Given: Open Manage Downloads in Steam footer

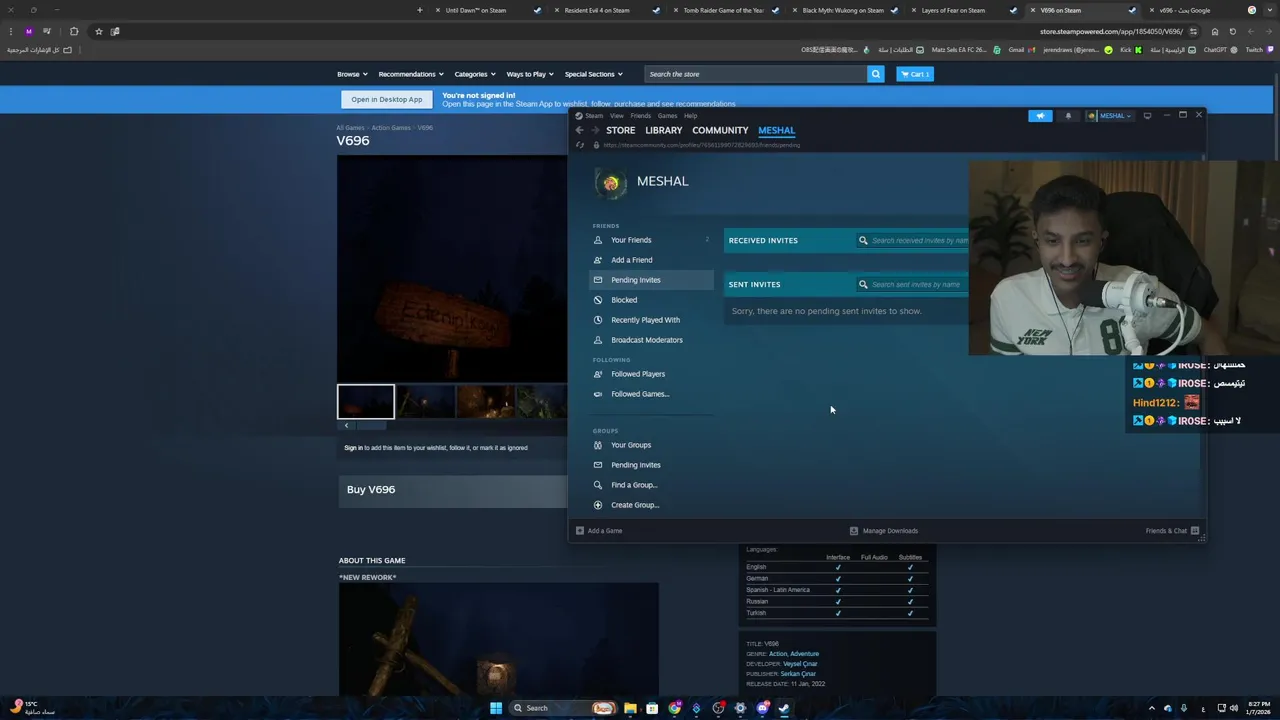Looking at the screenshot, I should (x=883, y=531).
